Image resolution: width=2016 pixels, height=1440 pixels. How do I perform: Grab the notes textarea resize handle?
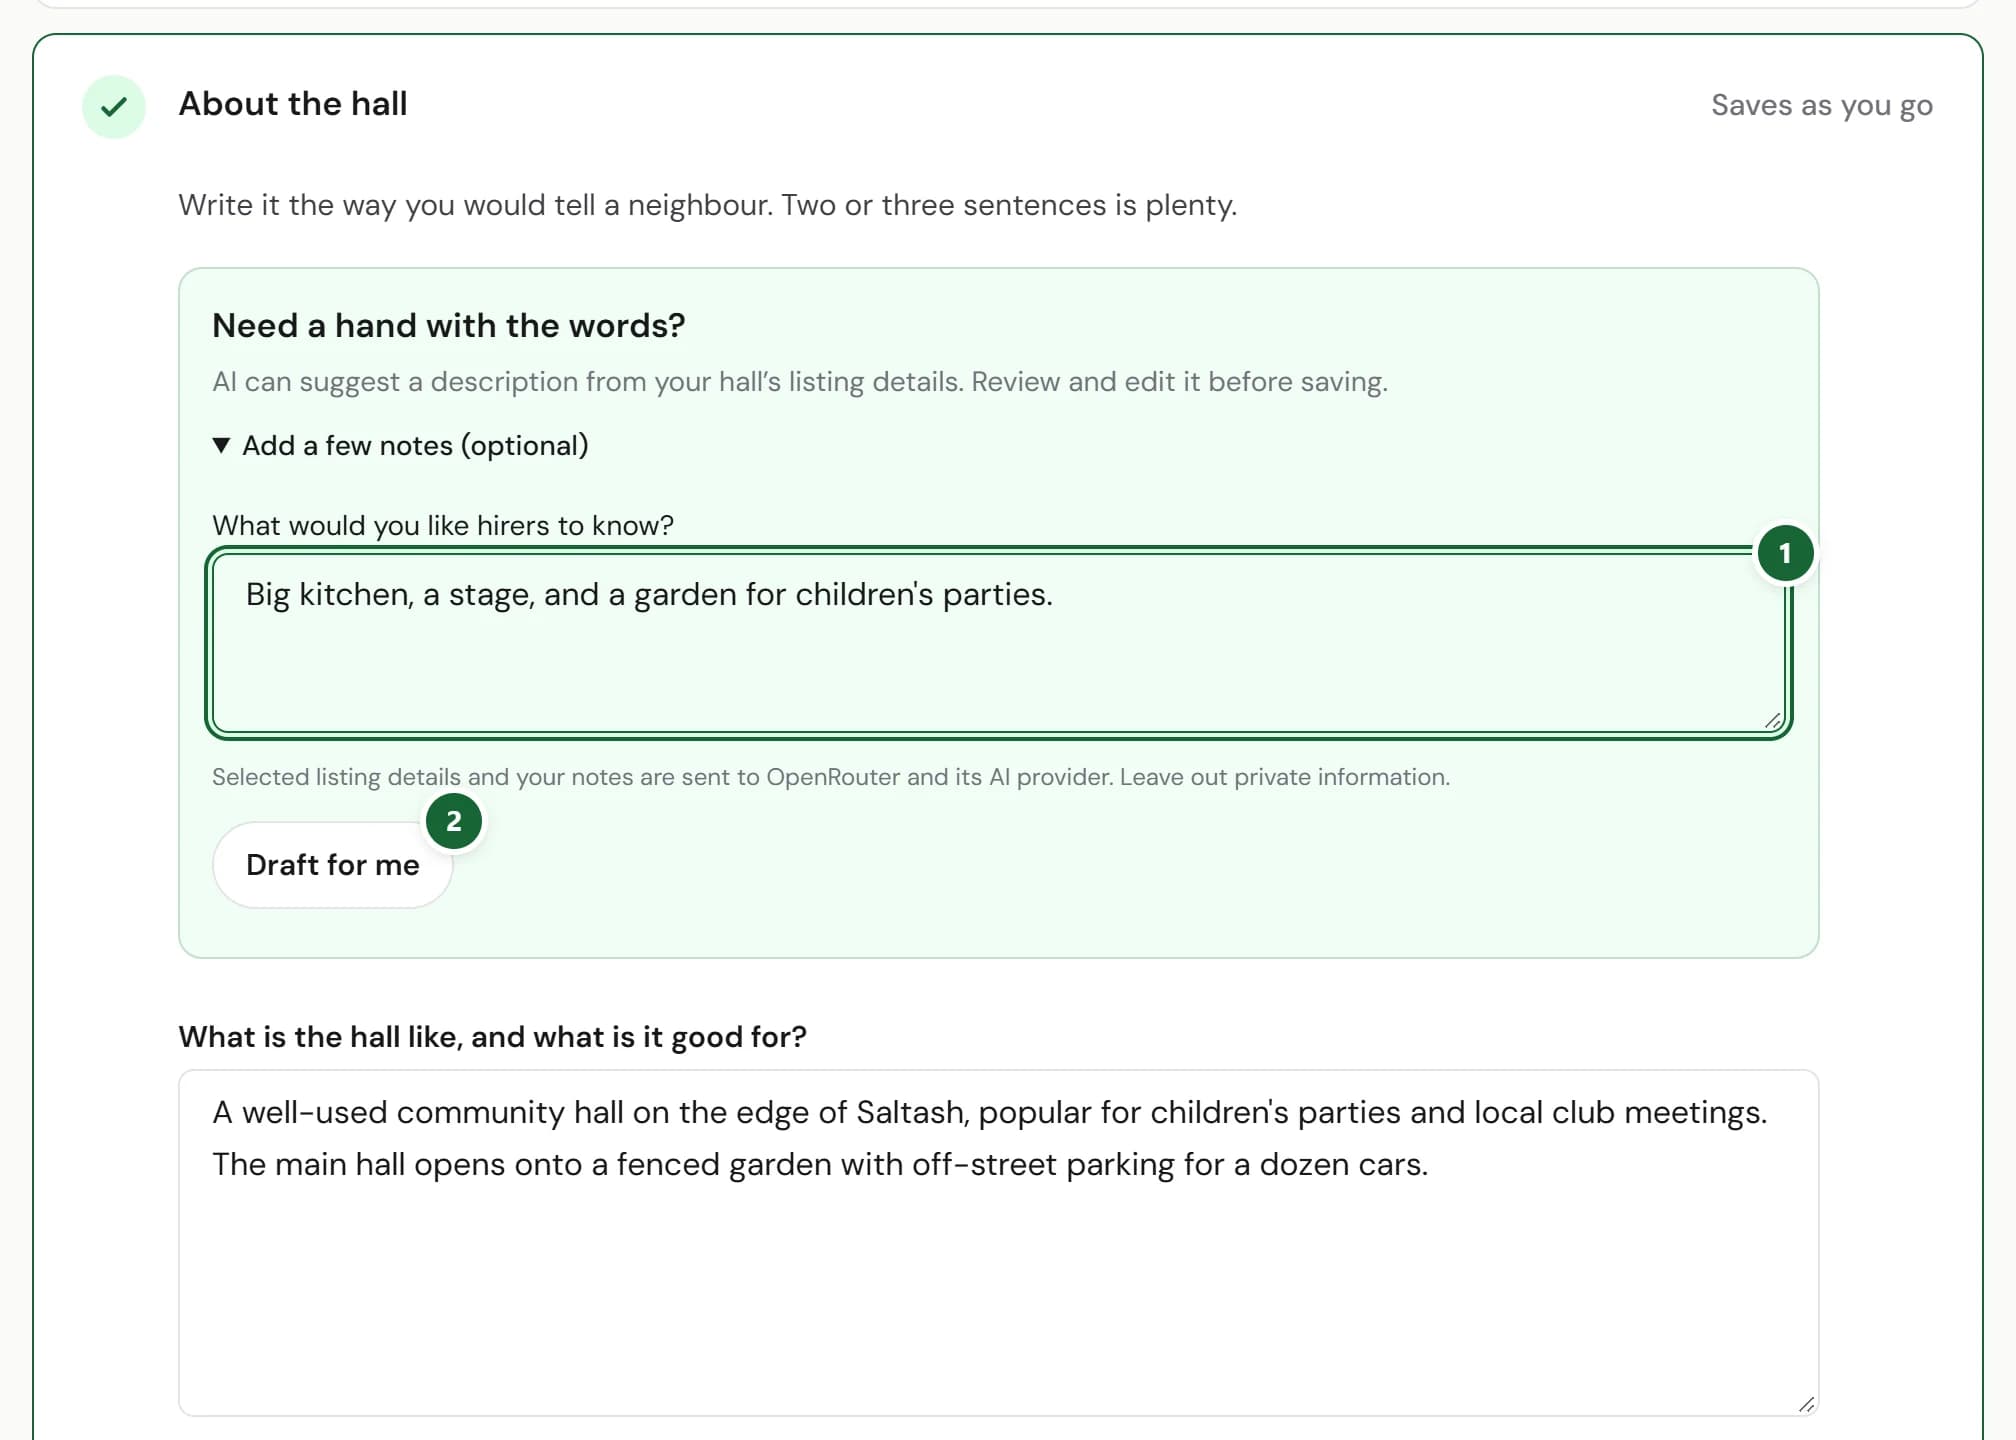1773,720
